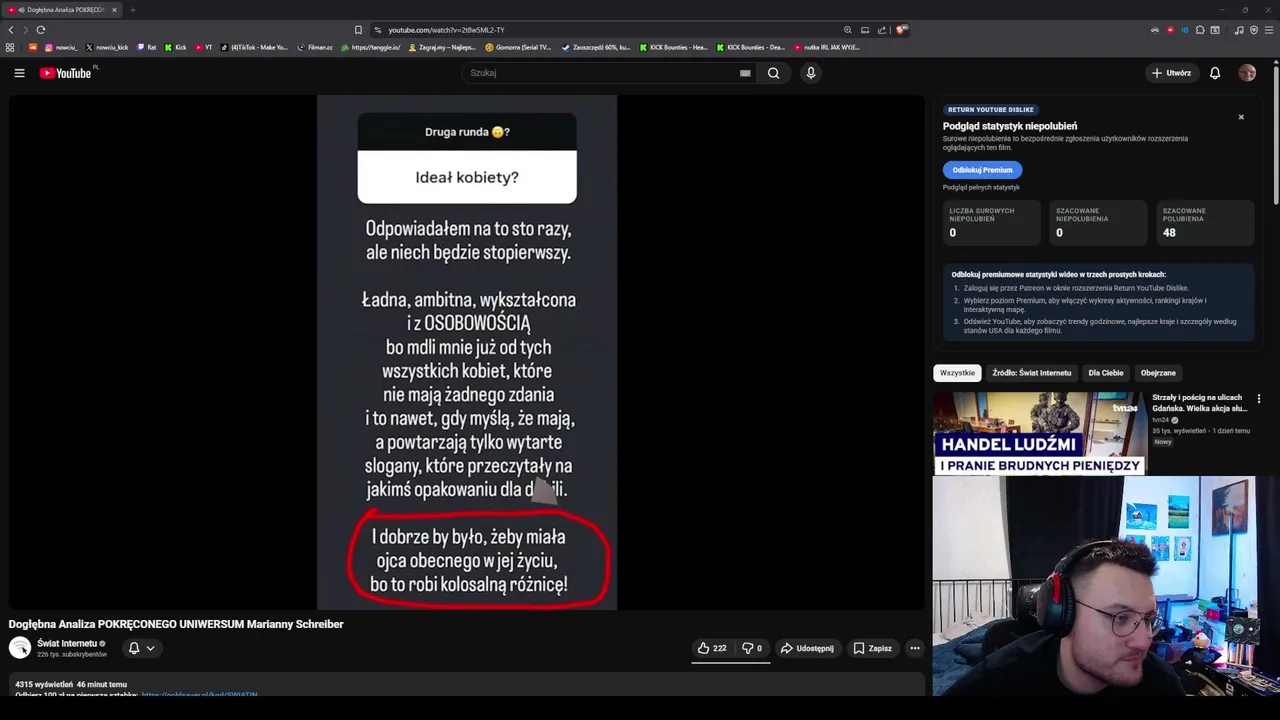Click the magnifier search button

773,73
